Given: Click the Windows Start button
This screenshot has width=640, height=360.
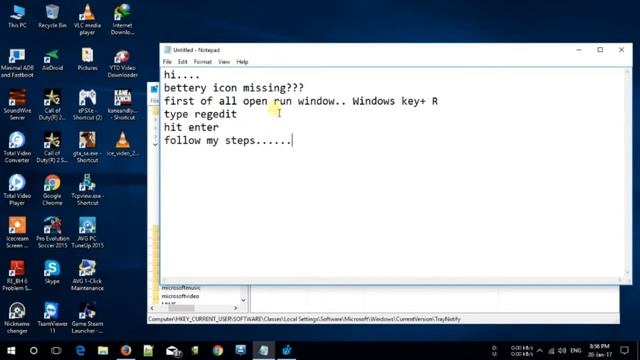Looking at the screenshot, I should (x=11, y=351).
